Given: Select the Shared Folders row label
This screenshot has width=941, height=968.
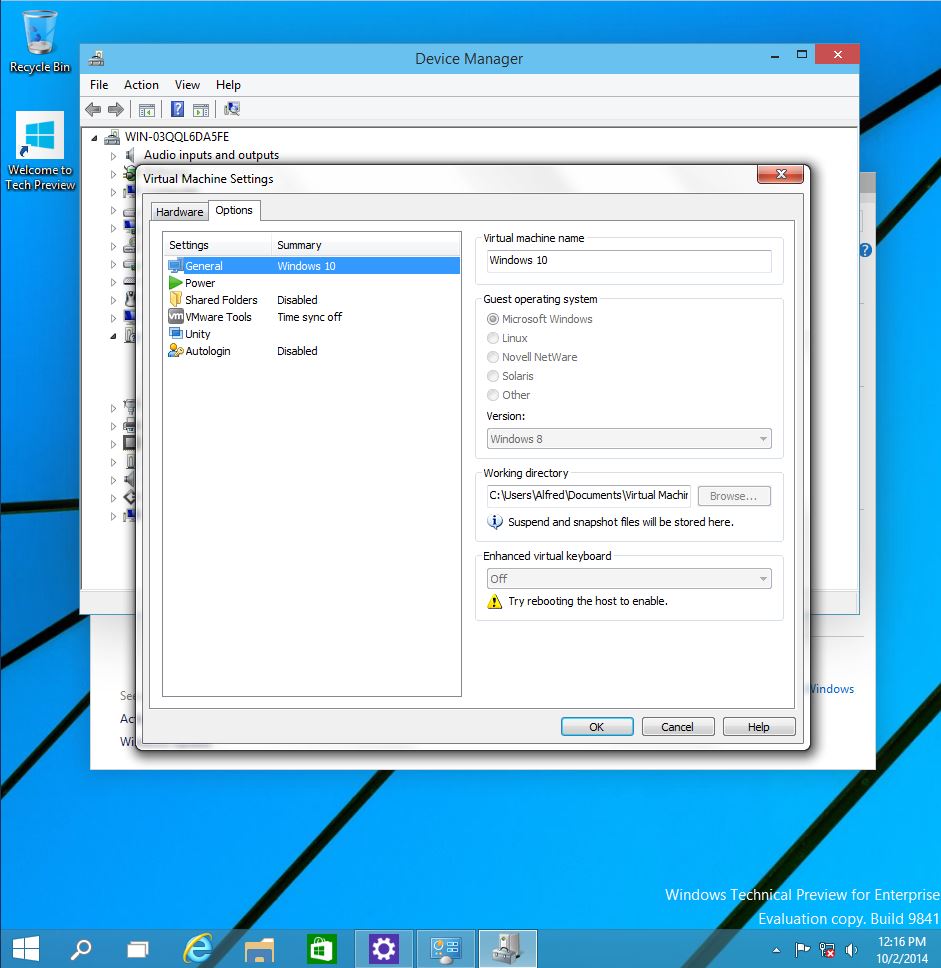Looking at the screenshot, I should point(221,300).
